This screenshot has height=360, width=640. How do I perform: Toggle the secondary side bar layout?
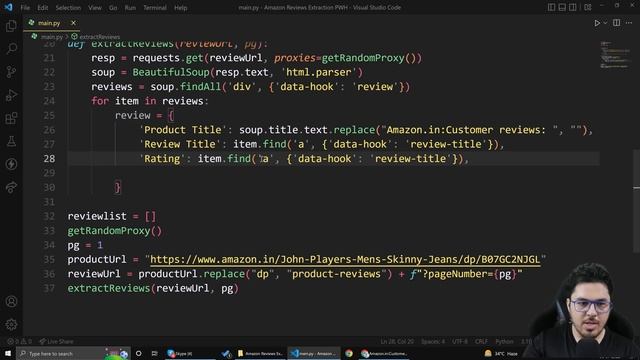pyautogui.click(x=573, y=7)
